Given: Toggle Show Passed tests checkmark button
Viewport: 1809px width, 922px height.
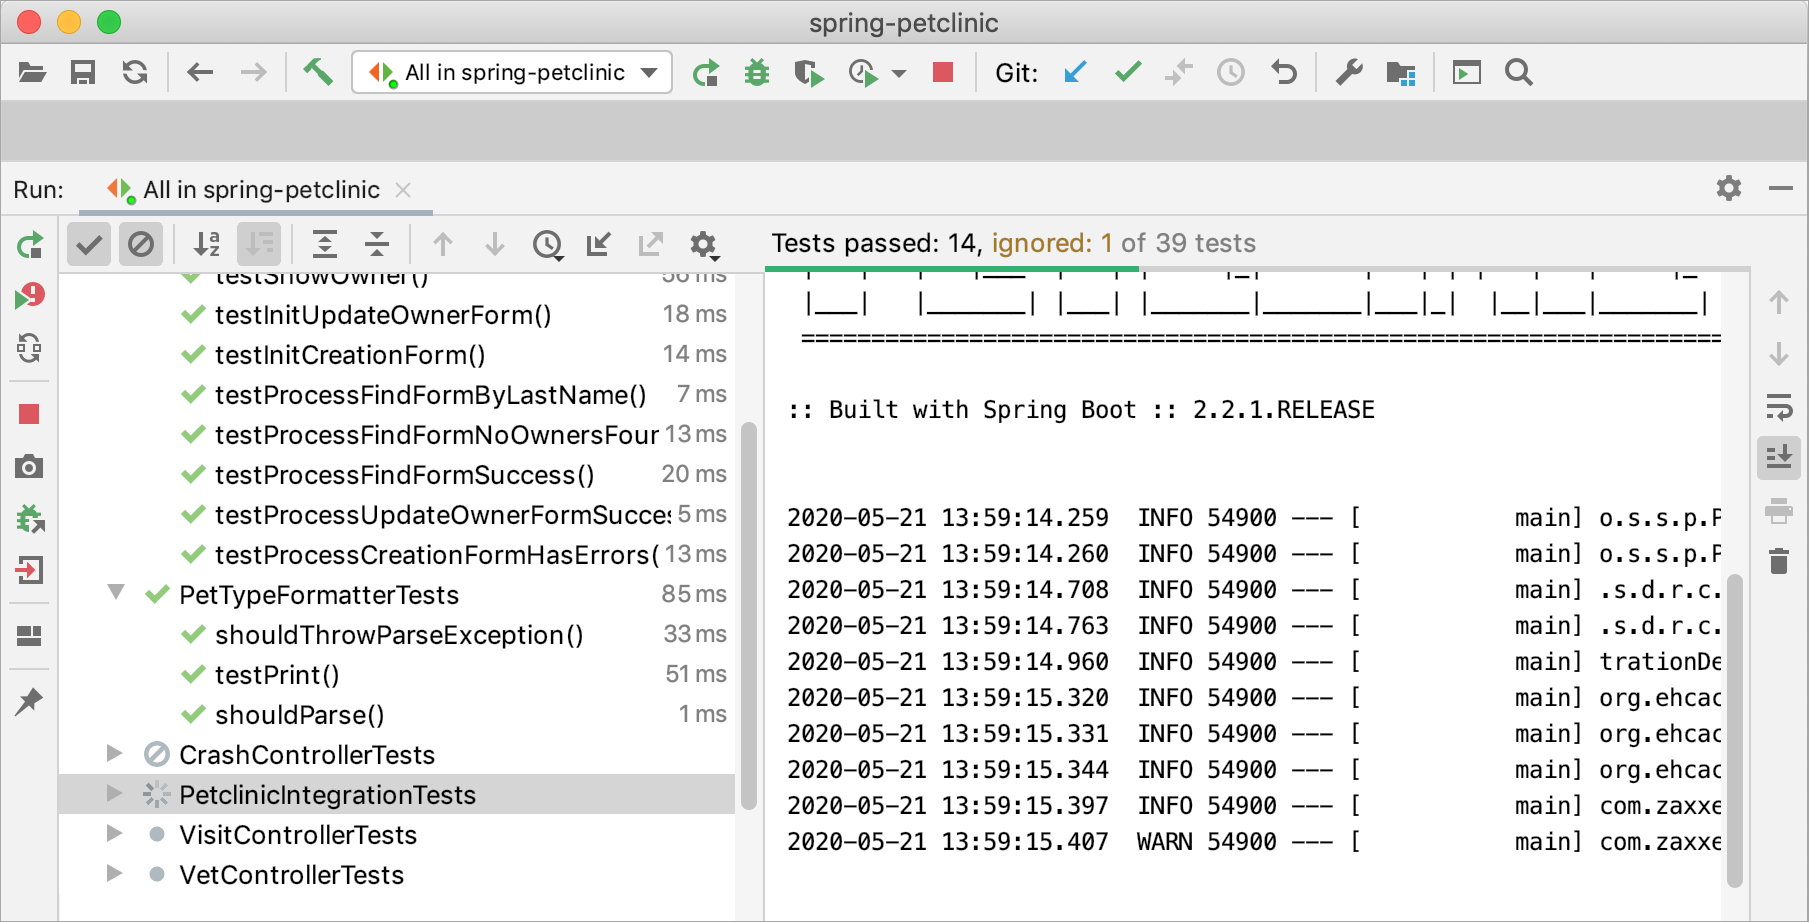Looking at the screenshot, I should pyautogui.click(x=89, y=244).
